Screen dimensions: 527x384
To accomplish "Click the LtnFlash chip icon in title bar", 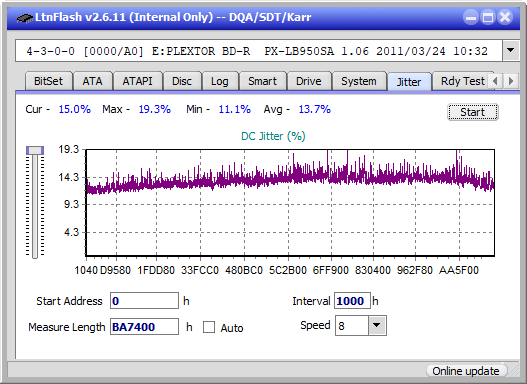I will [x=24, y=17].
